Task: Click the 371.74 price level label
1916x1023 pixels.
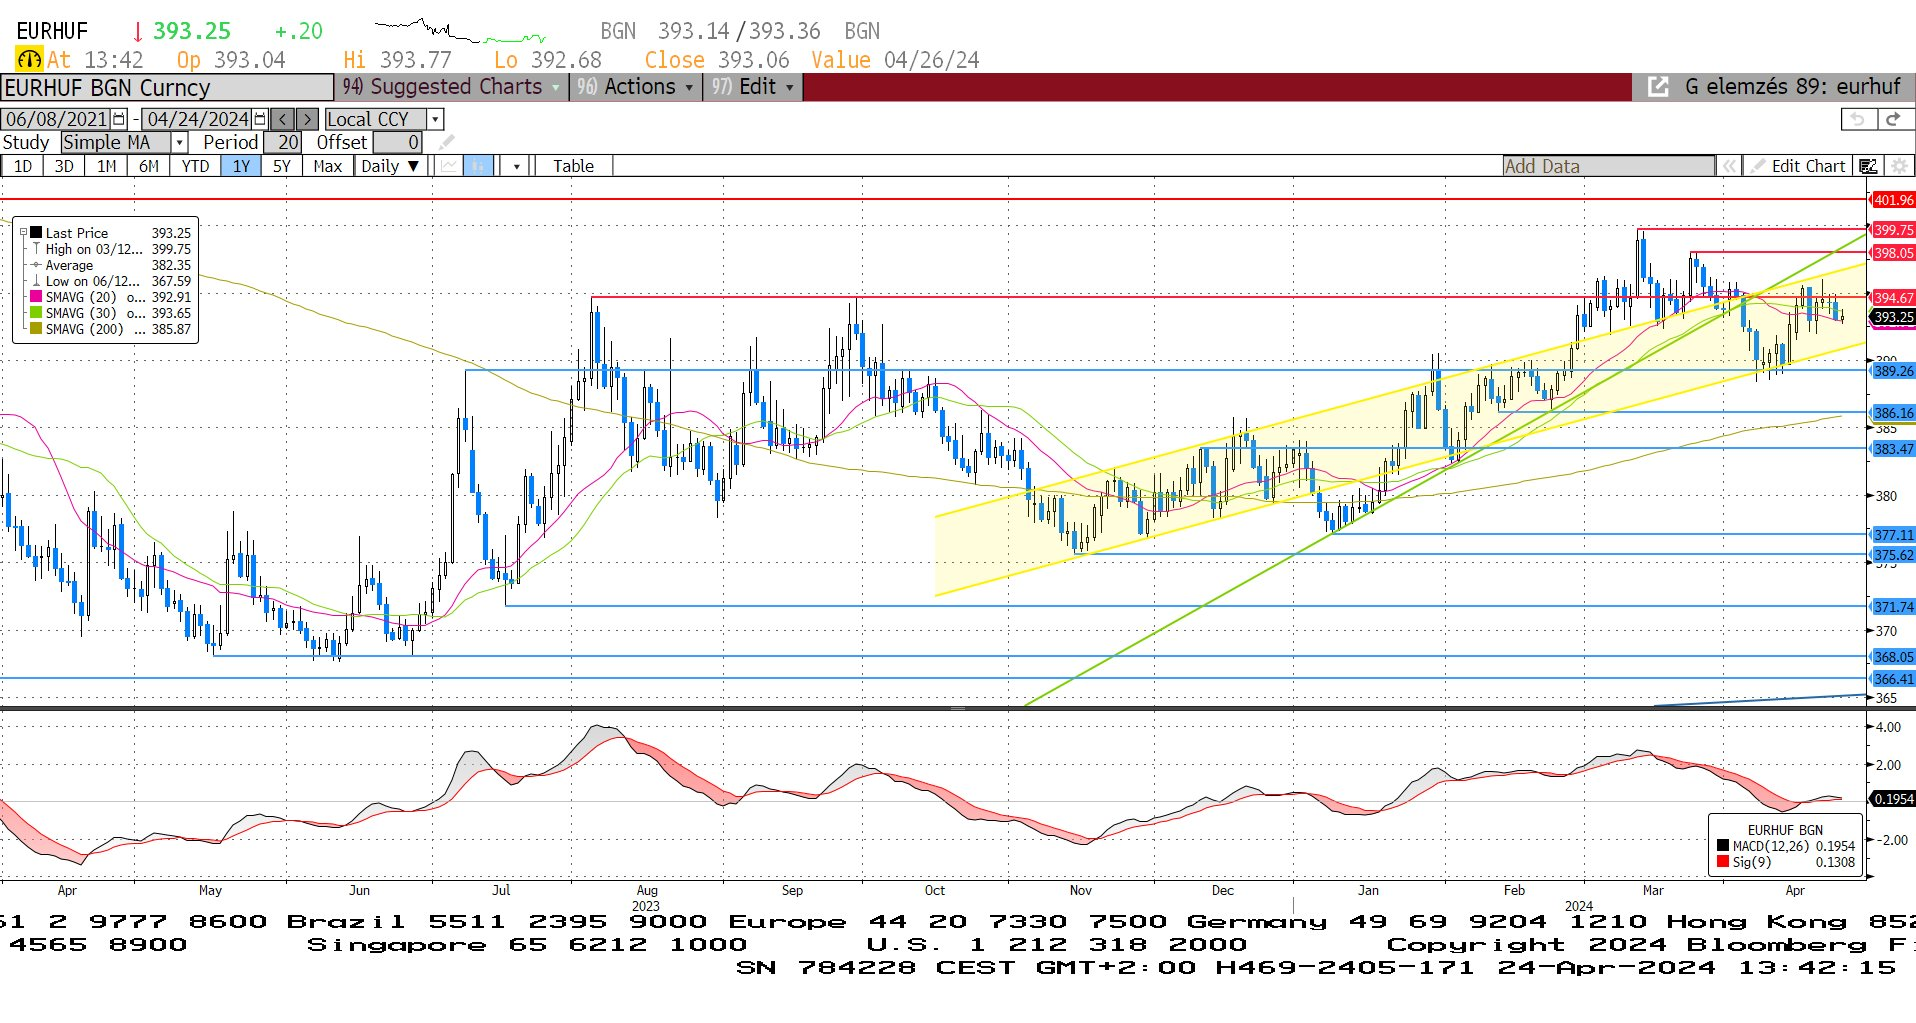Action: [1893, 607]
